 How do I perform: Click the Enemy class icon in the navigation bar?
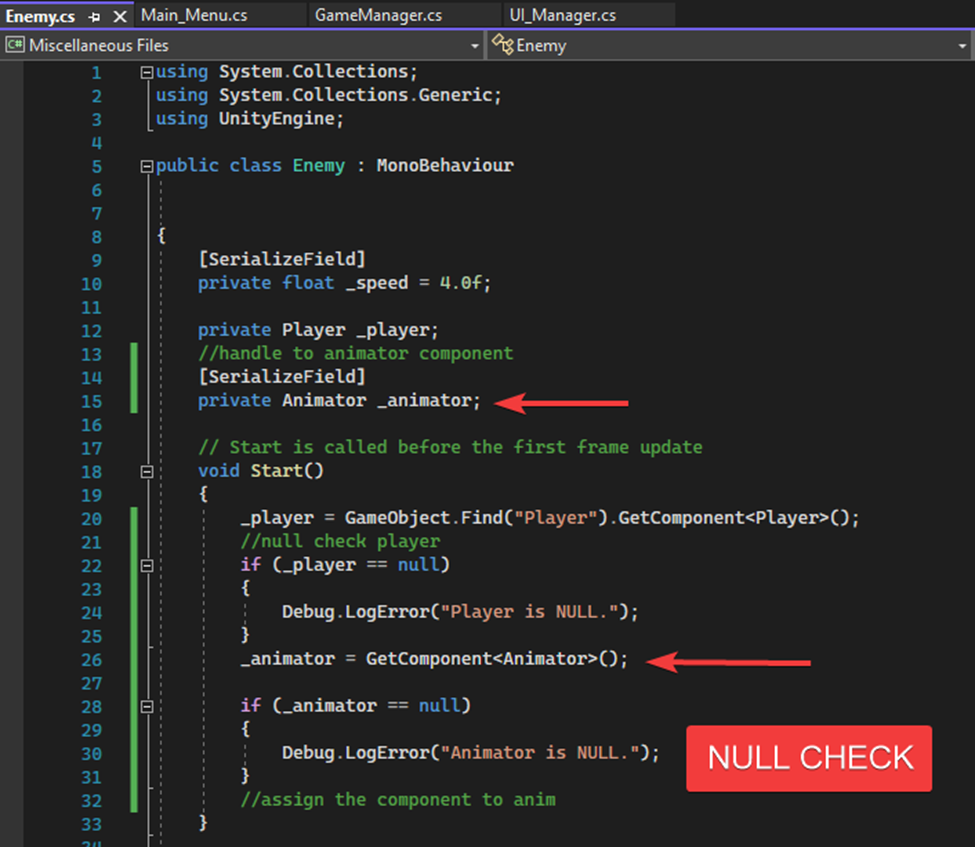click(x=501, y=45)
